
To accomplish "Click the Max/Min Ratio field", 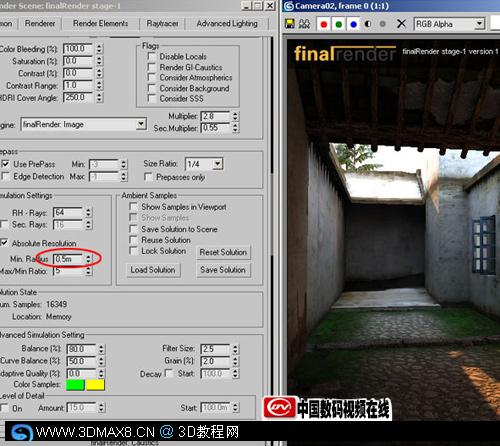I will tap(68, 271).
